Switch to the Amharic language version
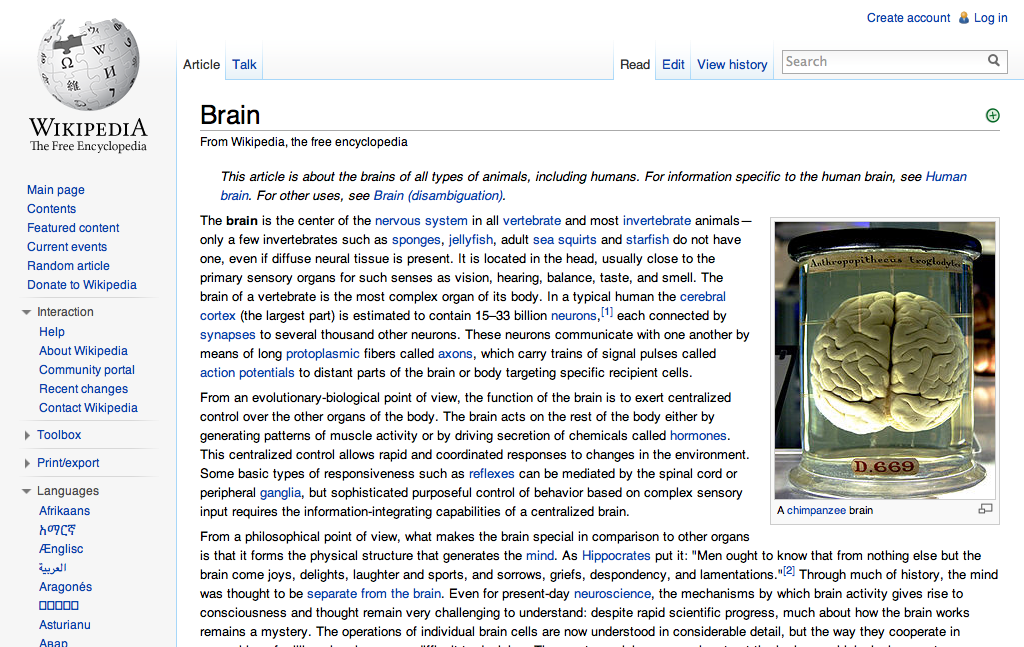 (x=57, y=530)
